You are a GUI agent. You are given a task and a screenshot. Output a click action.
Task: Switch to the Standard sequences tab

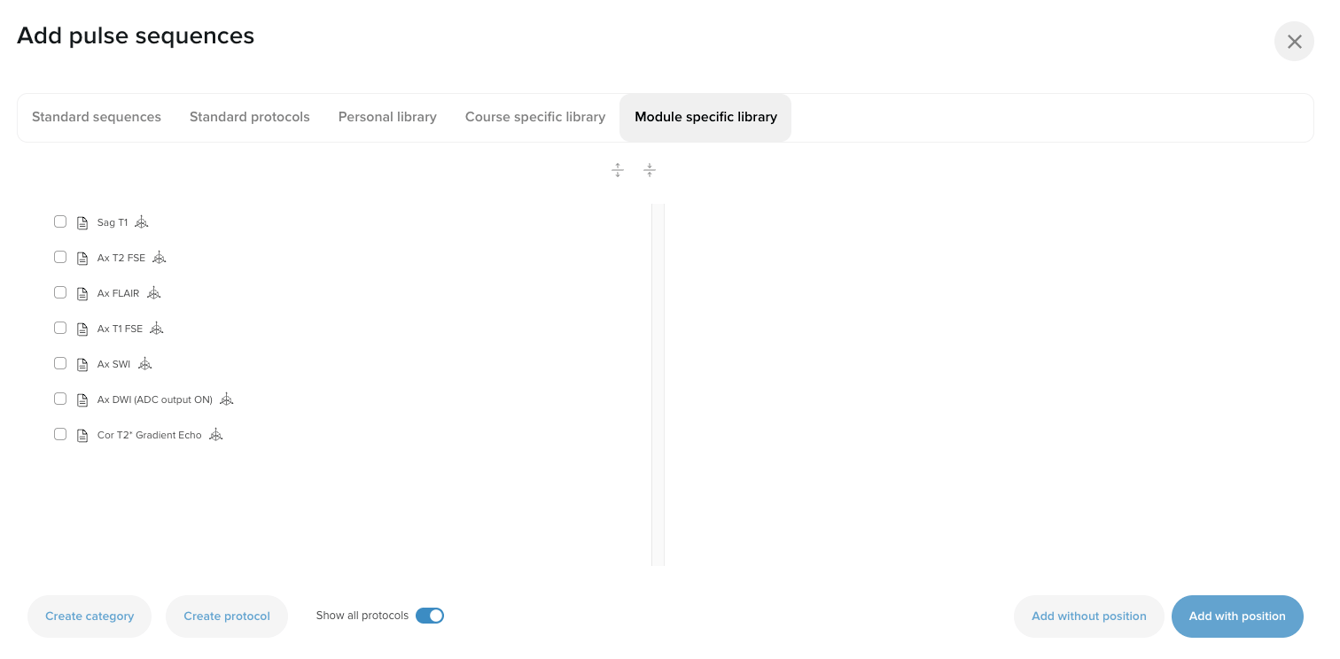(x=96, y=117)
